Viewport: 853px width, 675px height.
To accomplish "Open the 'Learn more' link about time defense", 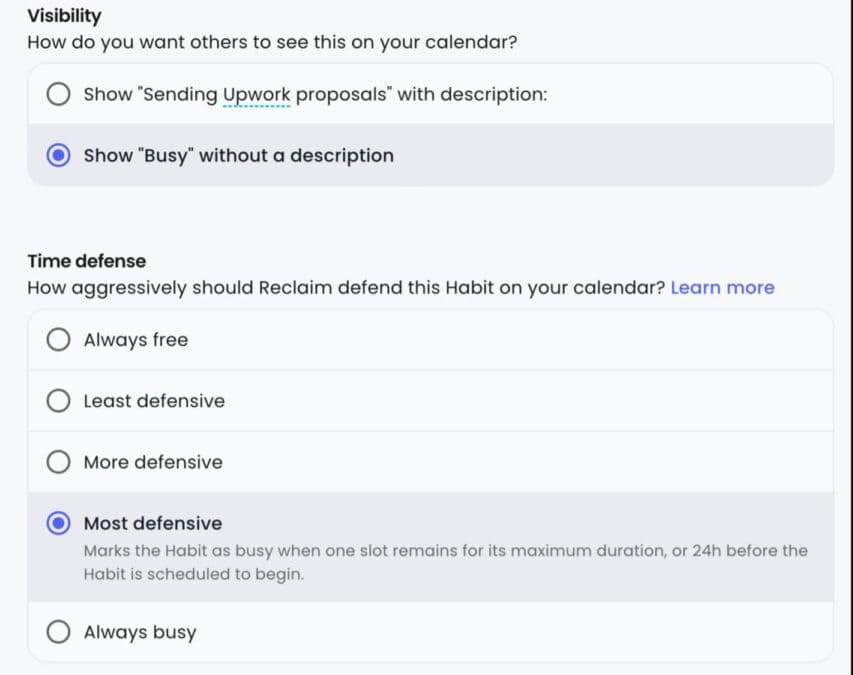I will coord(722,287).
